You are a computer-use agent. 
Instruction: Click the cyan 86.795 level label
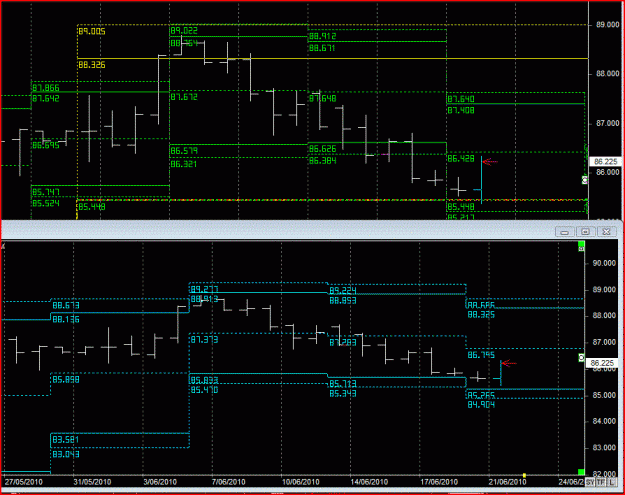(x=481, y=355)
